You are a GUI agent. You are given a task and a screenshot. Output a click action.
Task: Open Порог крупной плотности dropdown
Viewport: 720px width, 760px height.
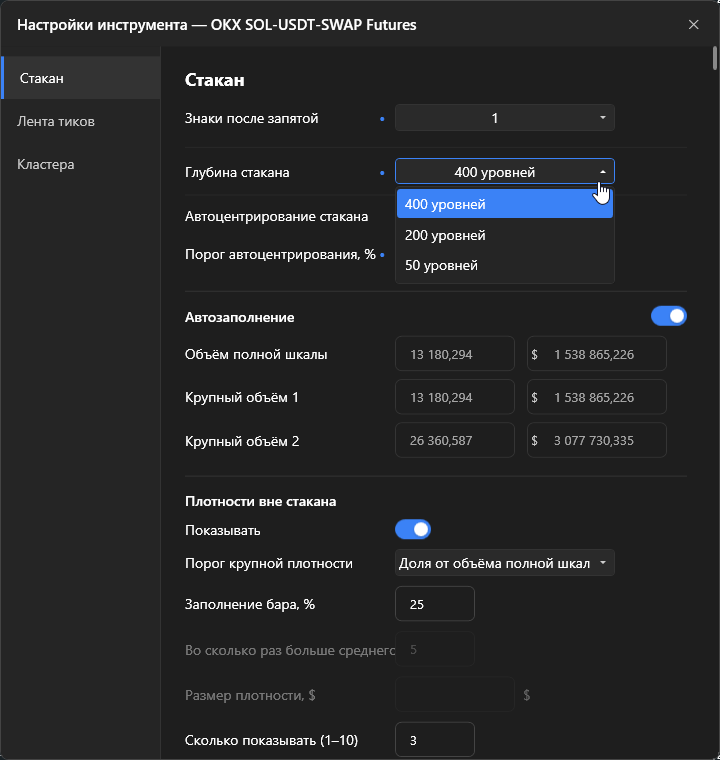tap(505, 563)
